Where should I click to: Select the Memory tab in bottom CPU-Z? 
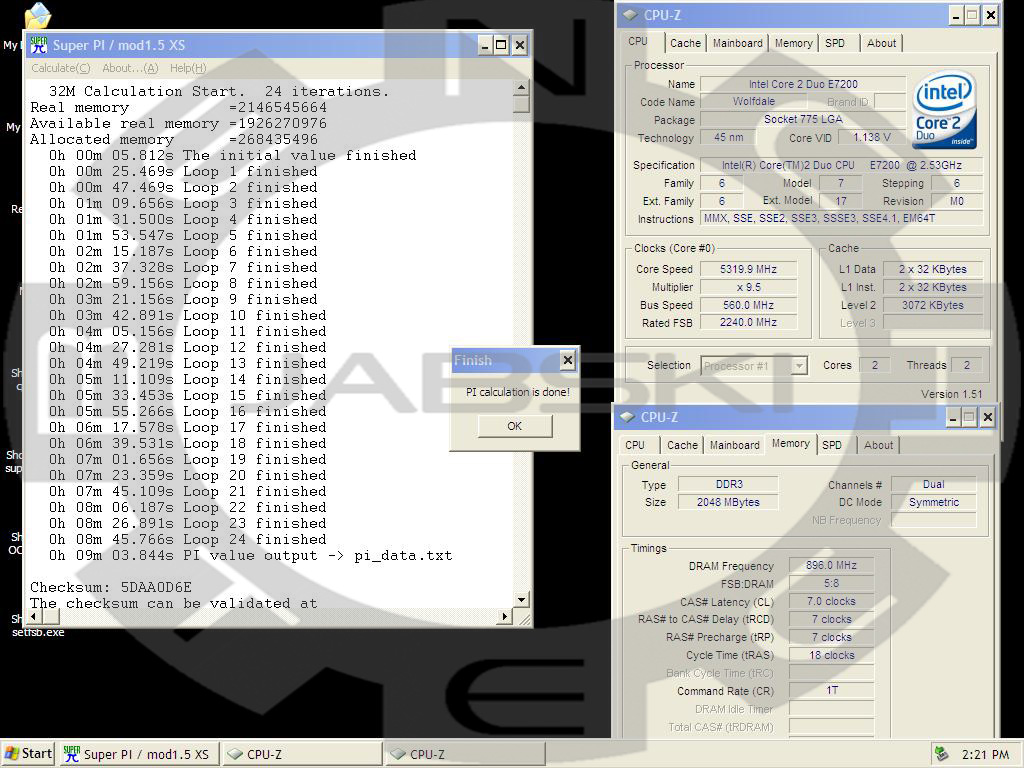pyautogui.click(x=790, y=443)
